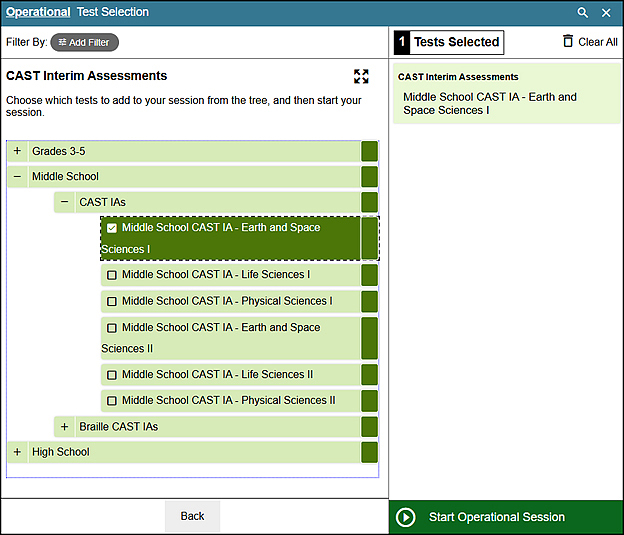
Task: Expand the tree to full screen
Action: coord(361,76)
